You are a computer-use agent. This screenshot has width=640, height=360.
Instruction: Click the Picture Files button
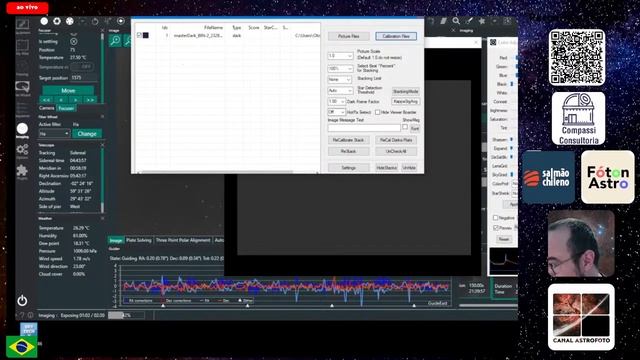[349, 36]
